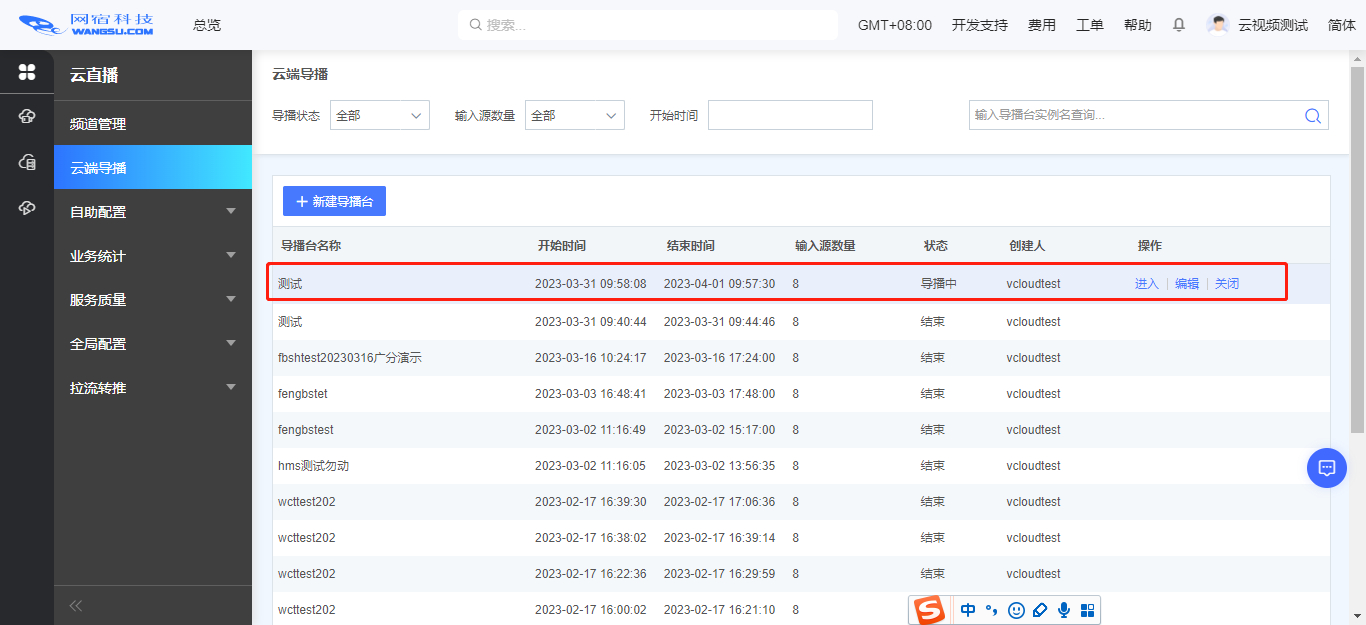The image size is (1366, 625).
Task: Click the magnifier icon in instance search
Action: coord(1313,116)
